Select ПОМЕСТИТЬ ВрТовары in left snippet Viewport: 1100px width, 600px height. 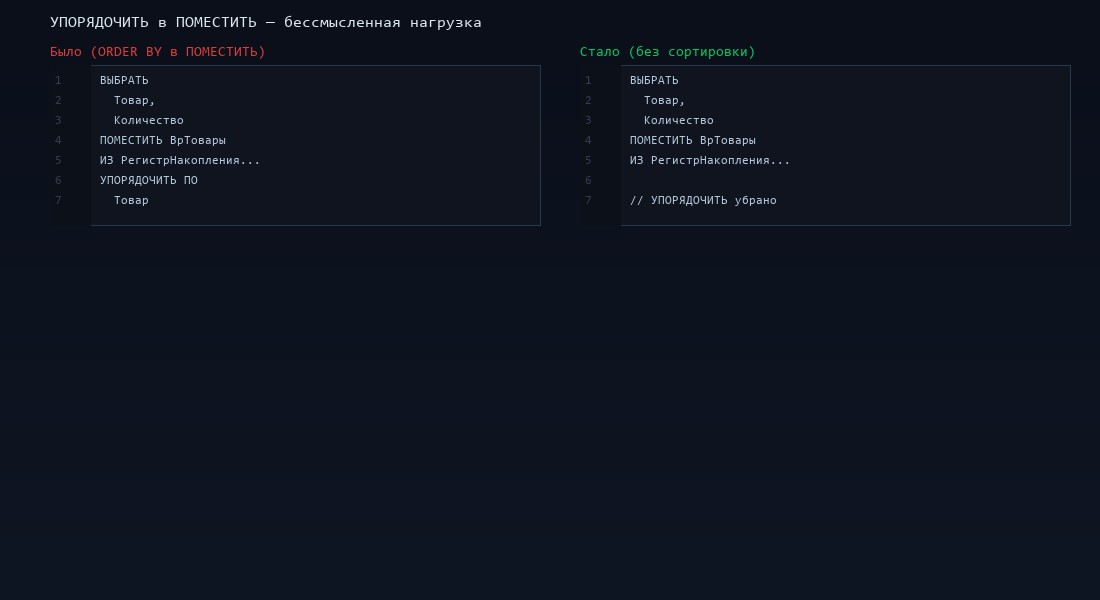(x=162, y=140)
